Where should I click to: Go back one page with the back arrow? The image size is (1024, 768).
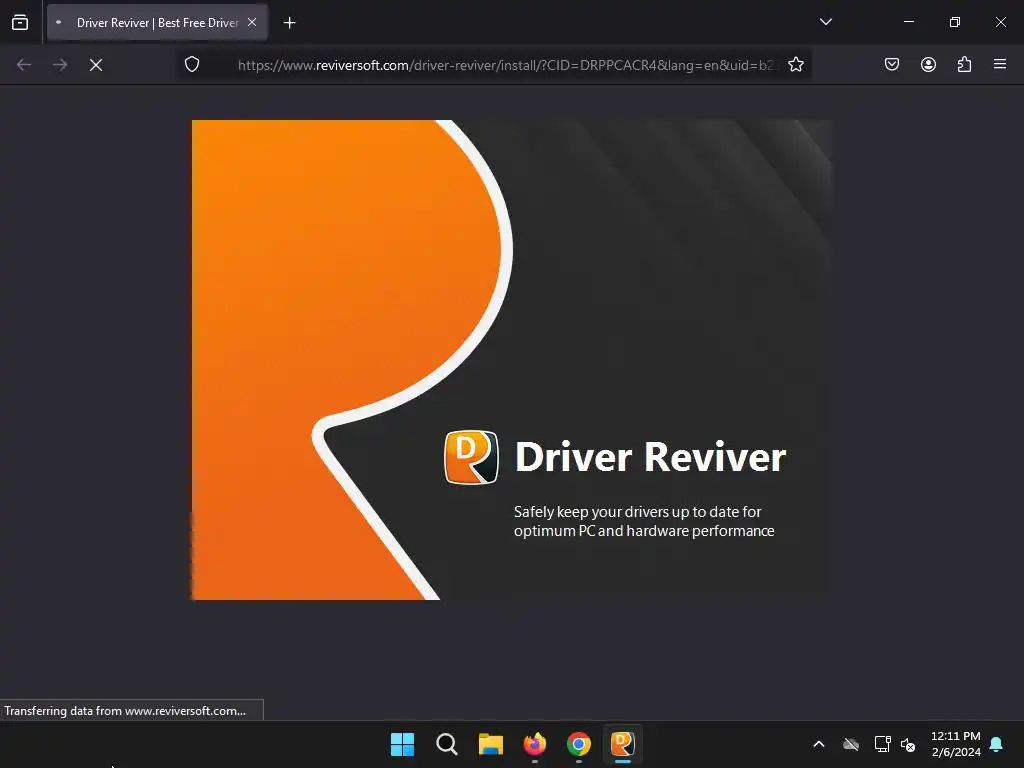(x=24, y=65)
